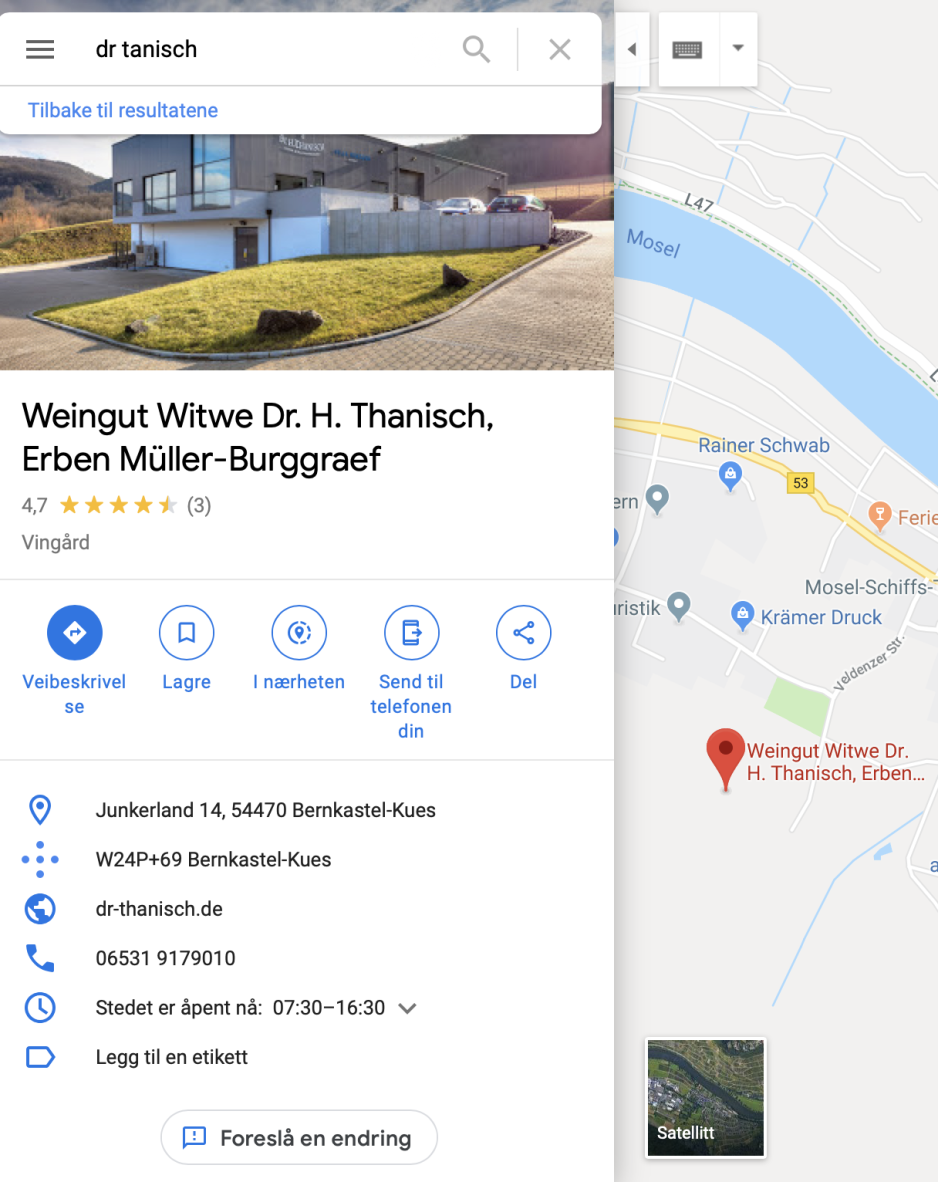Go back via Tilbake til resultatene
Image resolution: width=938 pixels, height=1182 pixels.
coord(123,110)
